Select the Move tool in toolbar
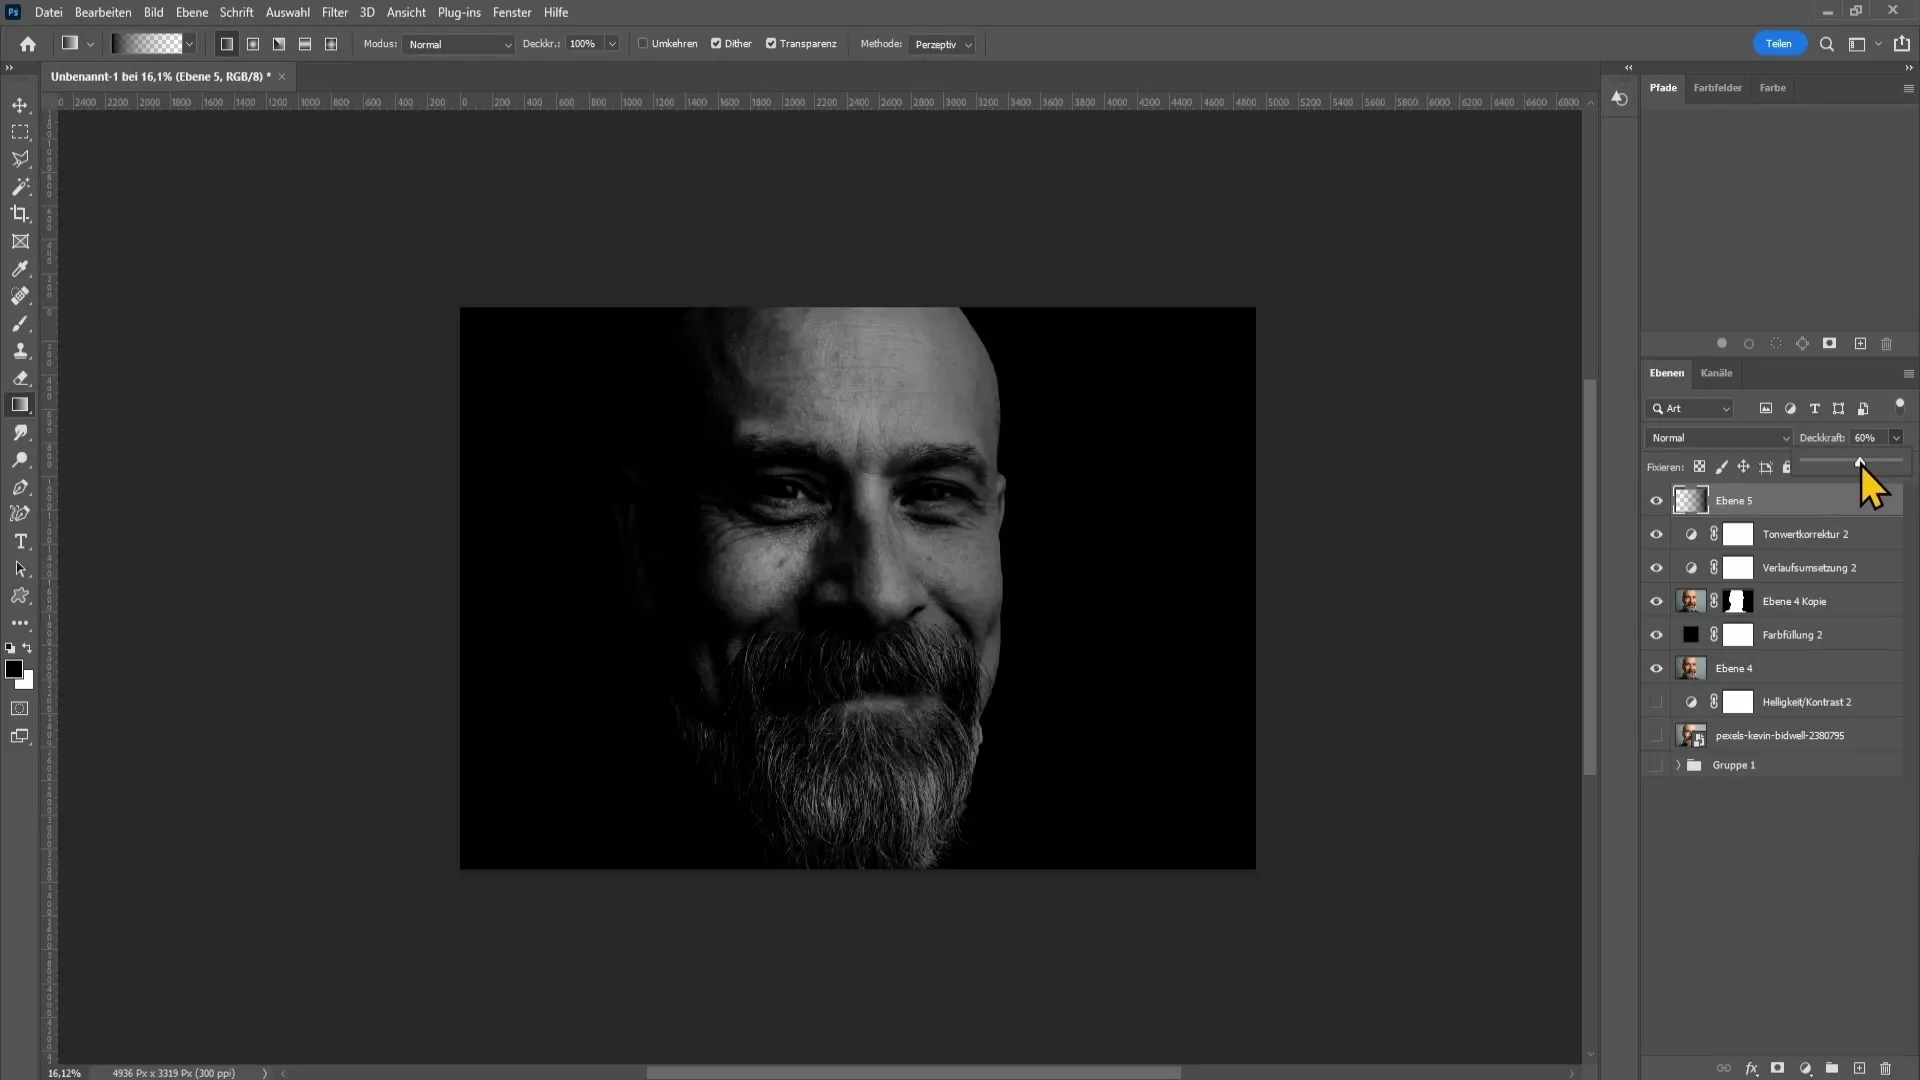Screen dimensions: 1920x1080 pos(20,104)
